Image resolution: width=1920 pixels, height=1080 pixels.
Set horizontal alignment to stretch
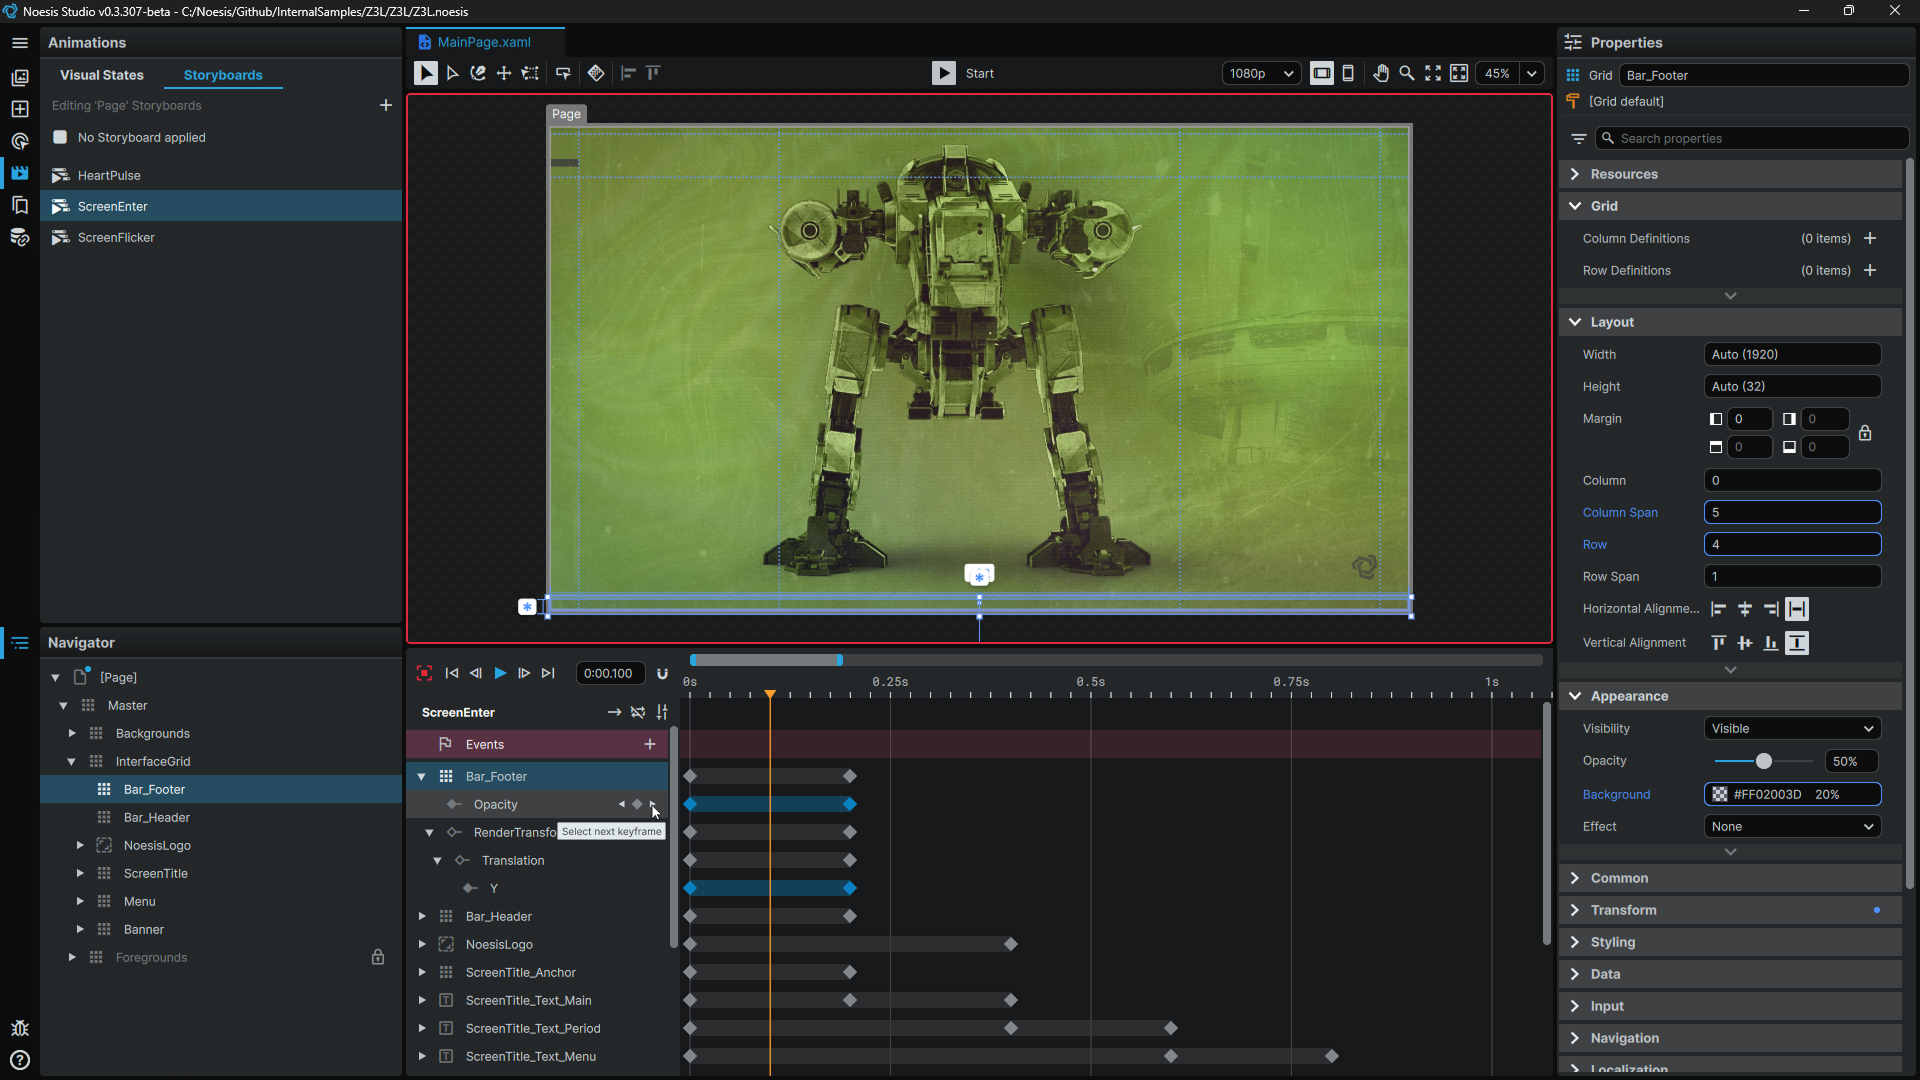tap(1797, 609)
